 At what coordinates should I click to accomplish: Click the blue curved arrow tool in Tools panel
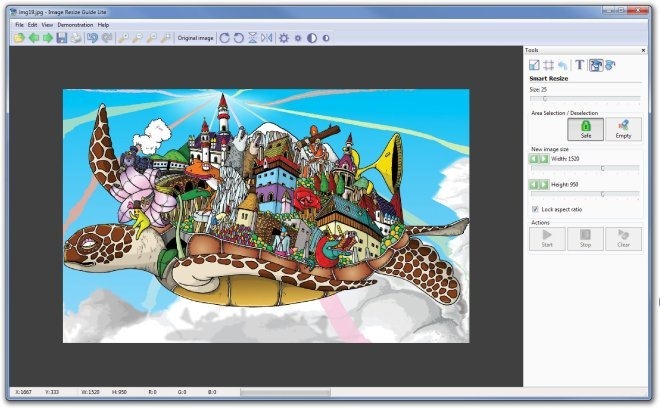pos(563,65)
